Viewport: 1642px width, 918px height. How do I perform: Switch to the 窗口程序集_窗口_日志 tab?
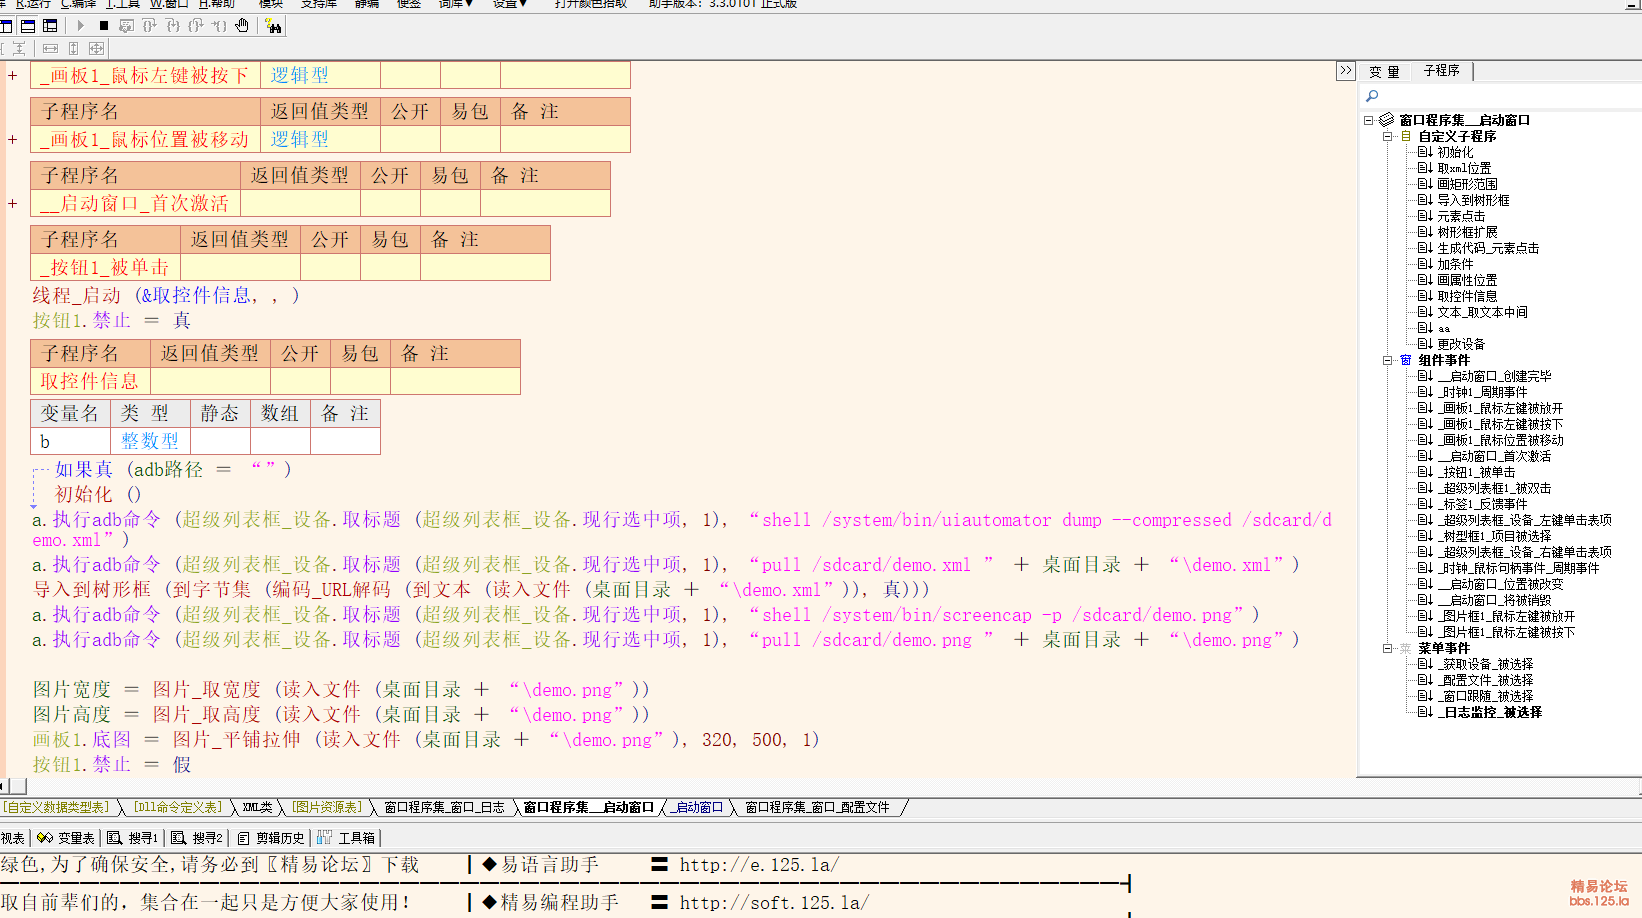[444, 807]
